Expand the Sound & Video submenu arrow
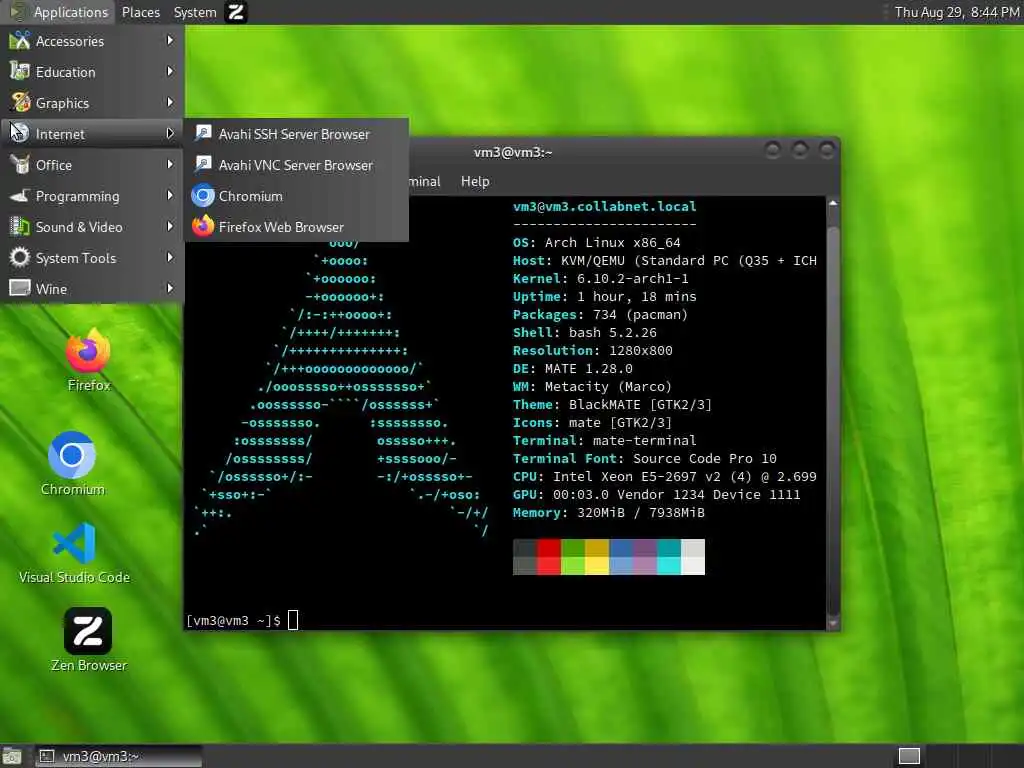1024x768 pixels. pyautogui.click(x=170, y=227)
